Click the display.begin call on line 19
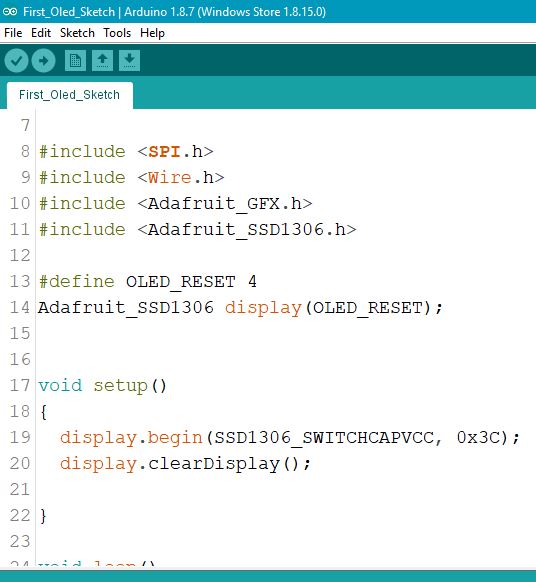Image resolution: width=536 pixels, height=582 pixels. (x=290, y=437)
